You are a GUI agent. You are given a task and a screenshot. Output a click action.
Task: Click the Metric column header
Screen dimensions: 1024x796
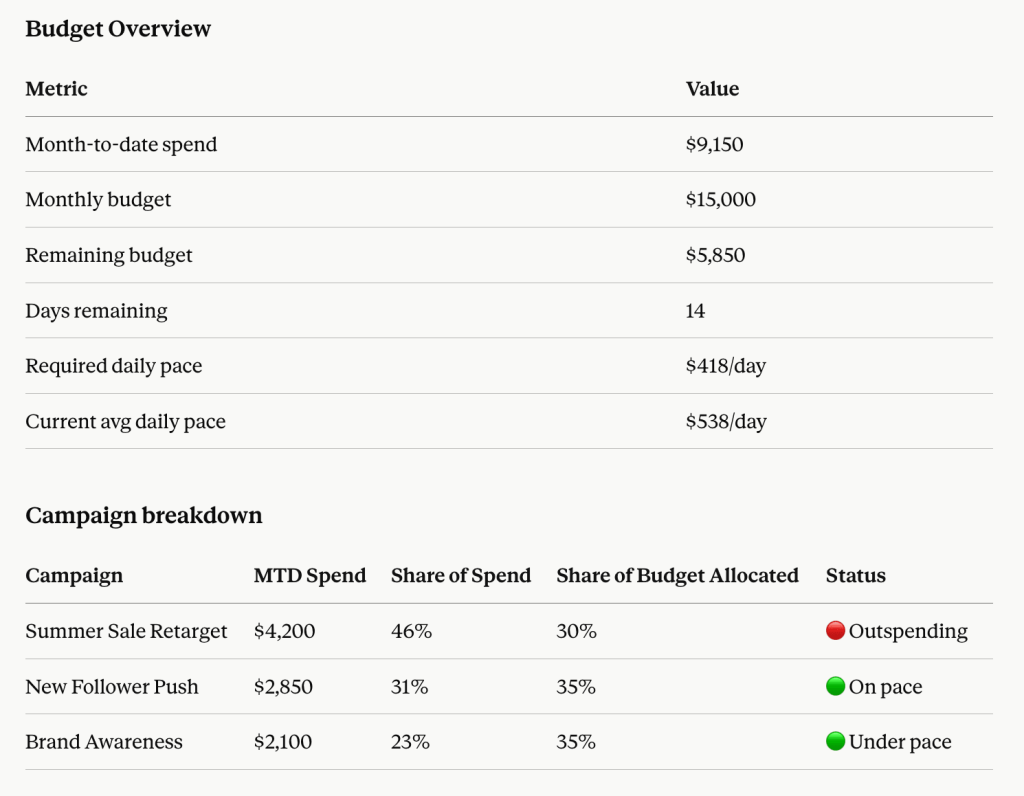click(x=56, y=89)
